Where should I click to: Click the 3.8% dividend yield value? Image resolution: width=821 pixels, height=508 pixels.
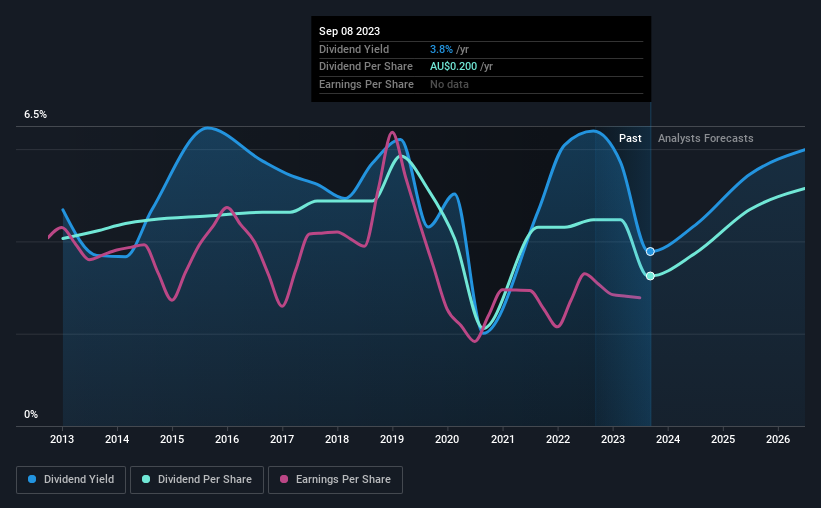[441, 49]
